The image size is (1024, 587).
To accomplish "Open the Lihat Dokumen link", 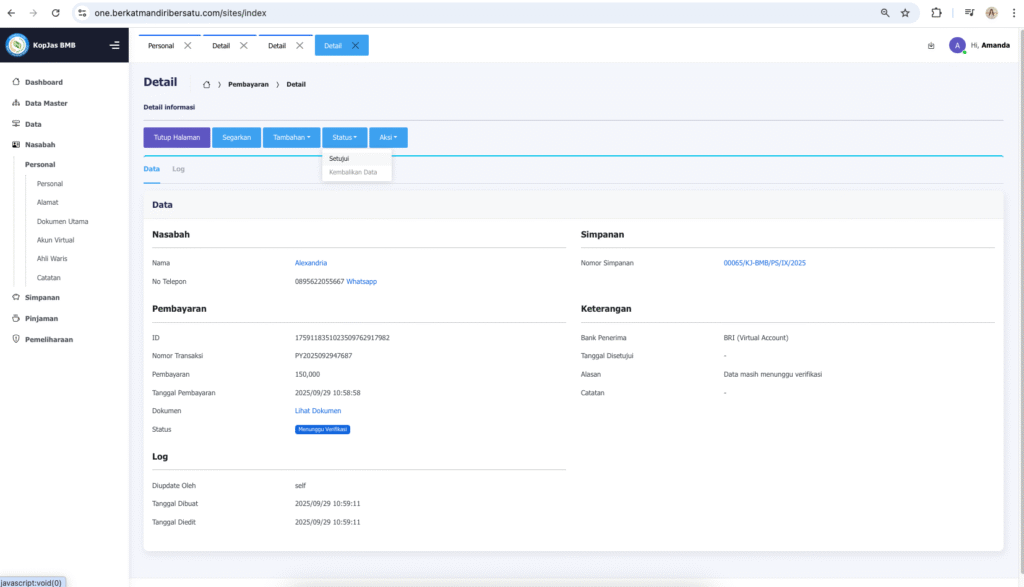I will tap(318, 411).
